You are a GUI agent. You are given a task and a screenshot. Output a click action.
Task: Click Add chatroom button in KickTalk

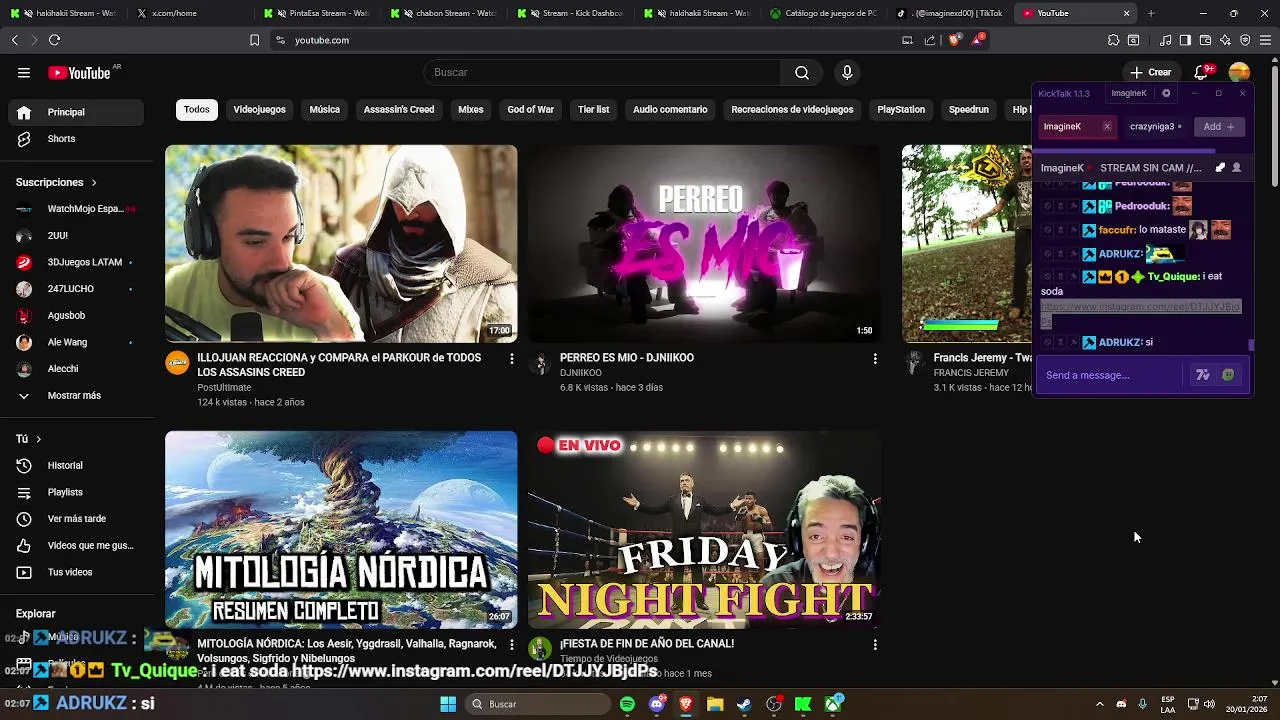tap(1219, 127)
